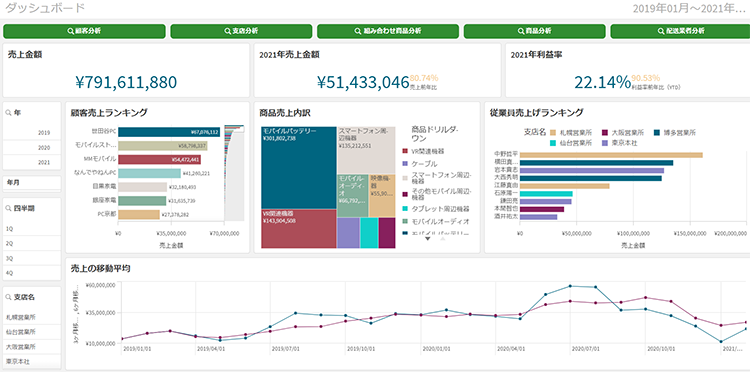
Task: Select the 映像機器 treemap tile
Action: [382, 196]
